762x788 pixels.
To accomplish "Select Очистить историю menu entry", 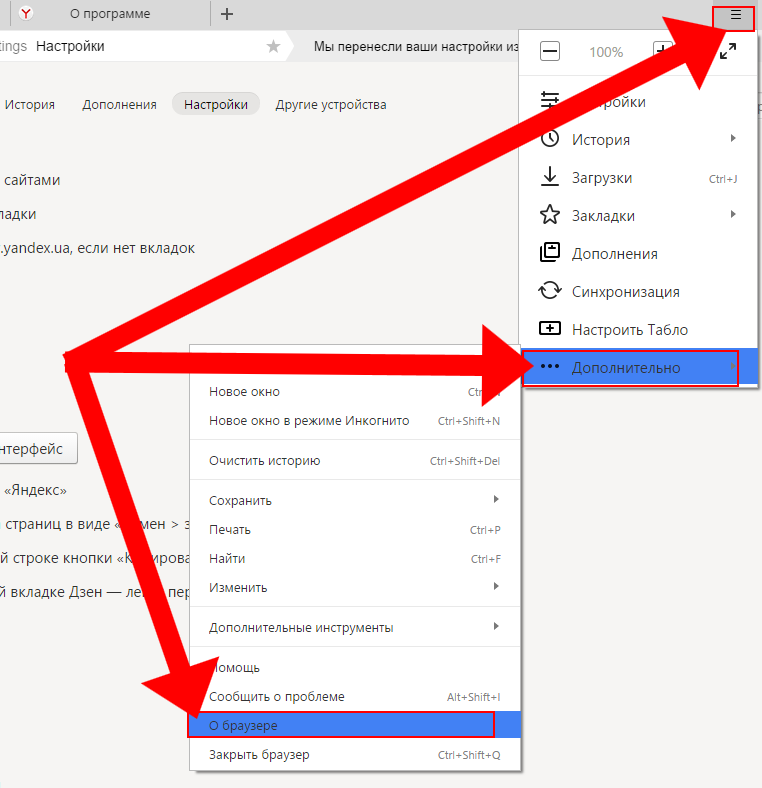I will point(264,461).
